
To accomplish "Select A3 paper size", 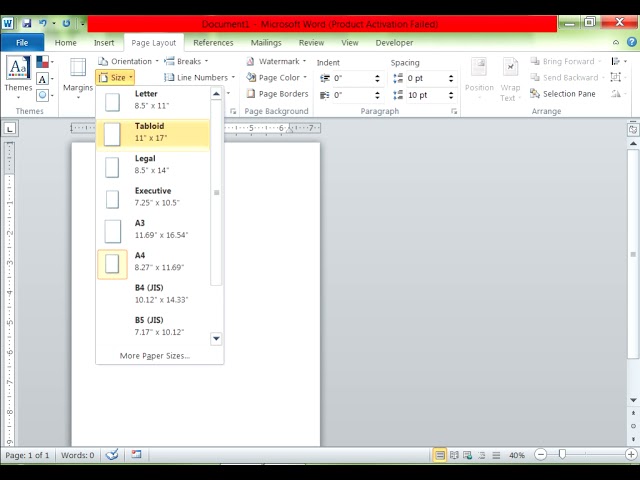I will coord(153,231).
